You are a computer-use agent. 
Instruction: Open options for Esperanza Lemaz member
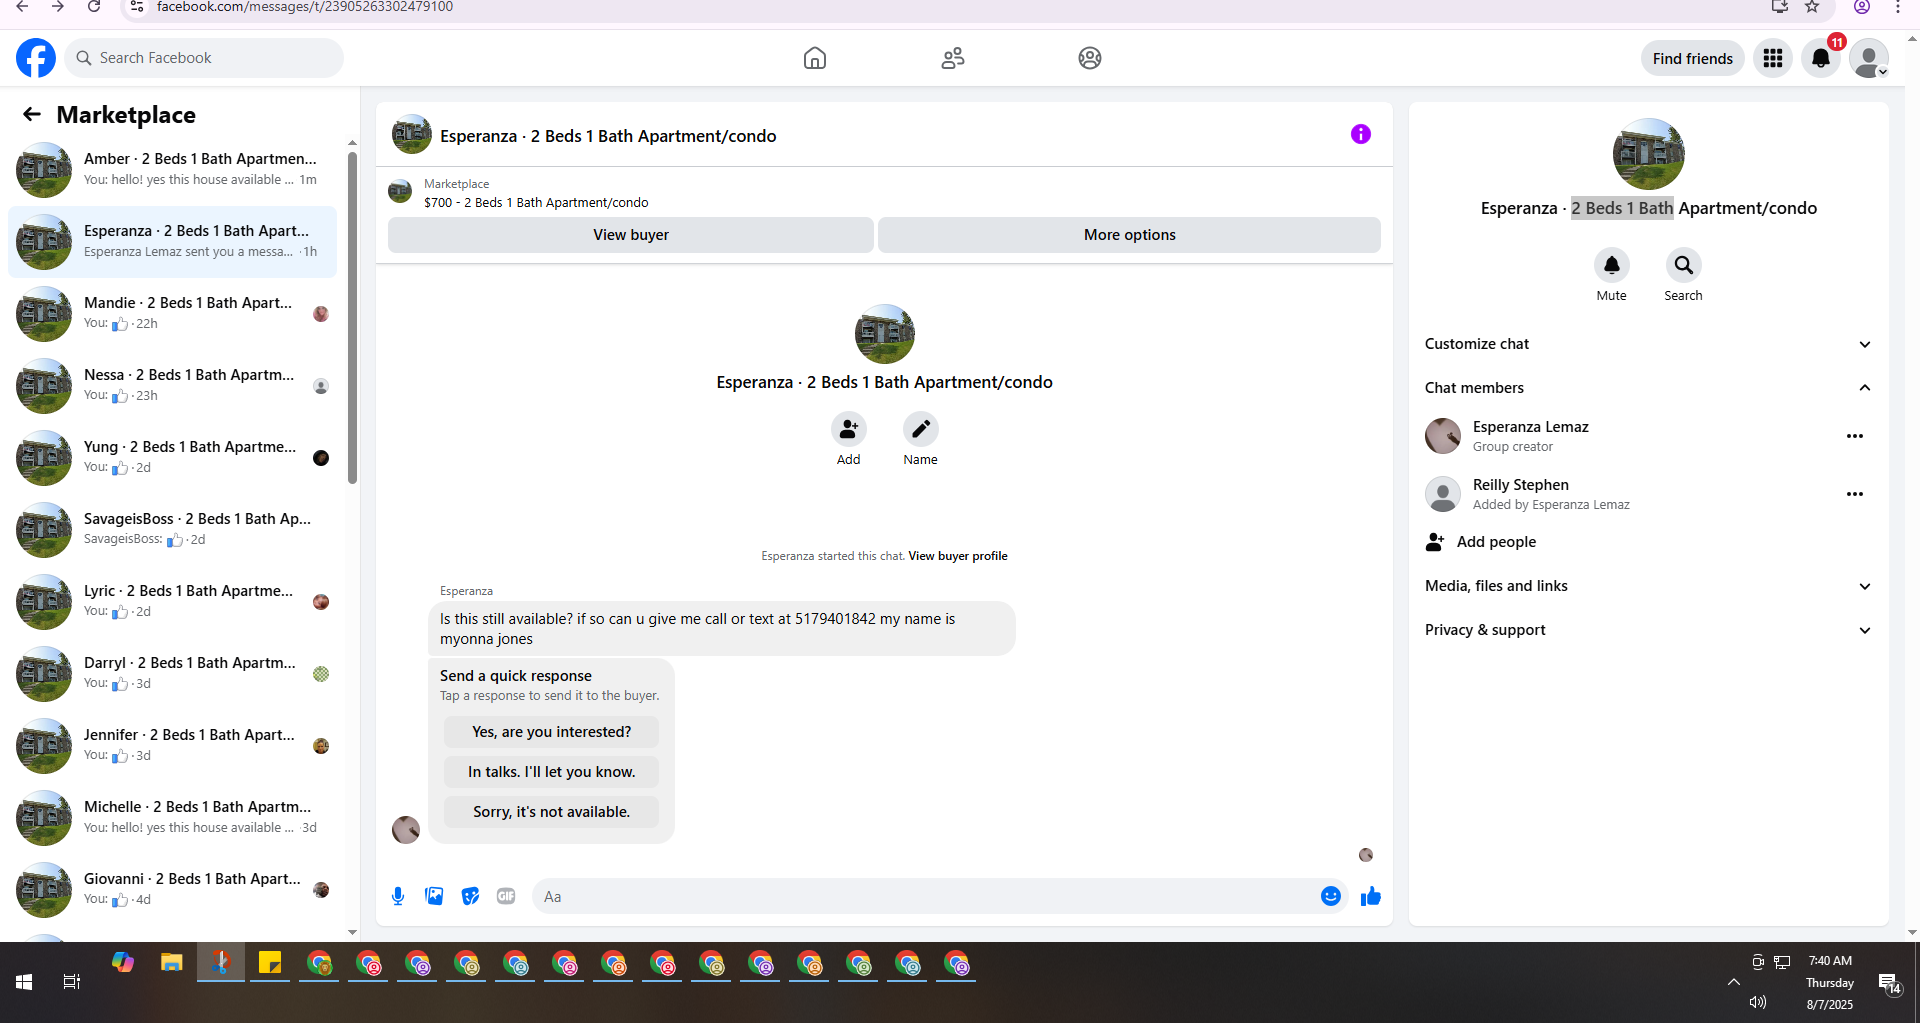pos(1855,436)
